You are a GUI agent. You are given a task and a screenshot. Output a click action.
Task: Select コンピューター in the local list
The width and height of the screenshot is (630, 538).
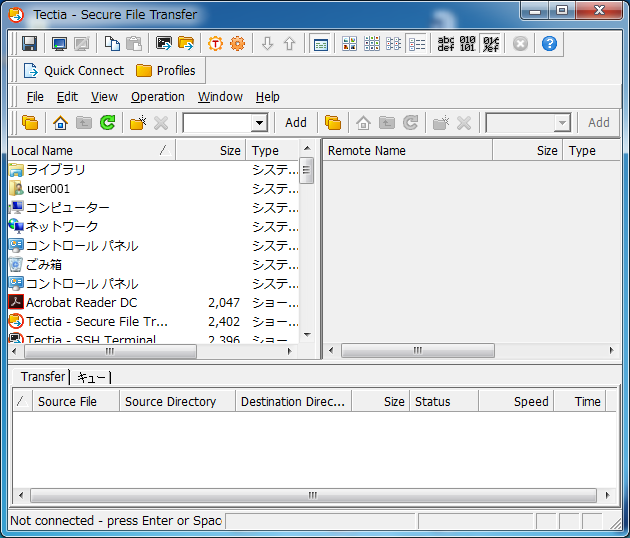point(153,208)
